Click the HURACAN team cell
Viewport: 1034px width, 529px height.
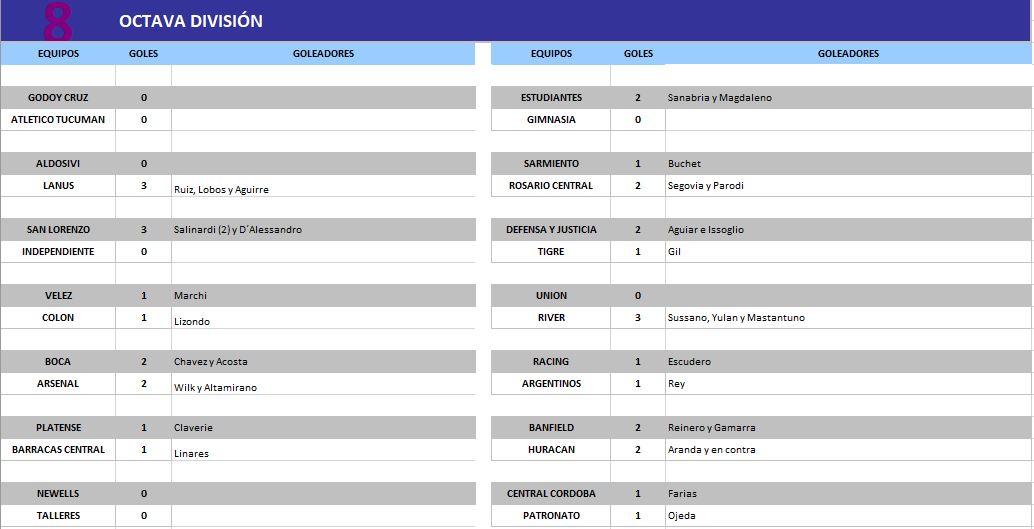[x=551, y=449]
